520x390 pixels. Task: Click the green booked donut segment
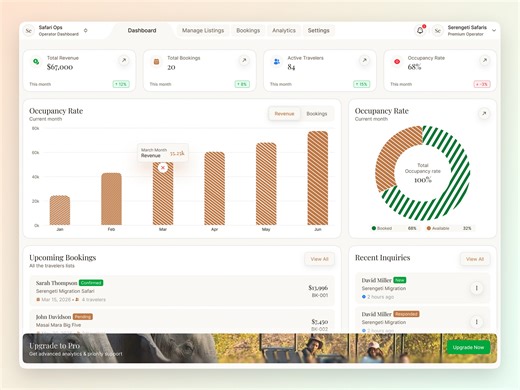click(460, 187)
